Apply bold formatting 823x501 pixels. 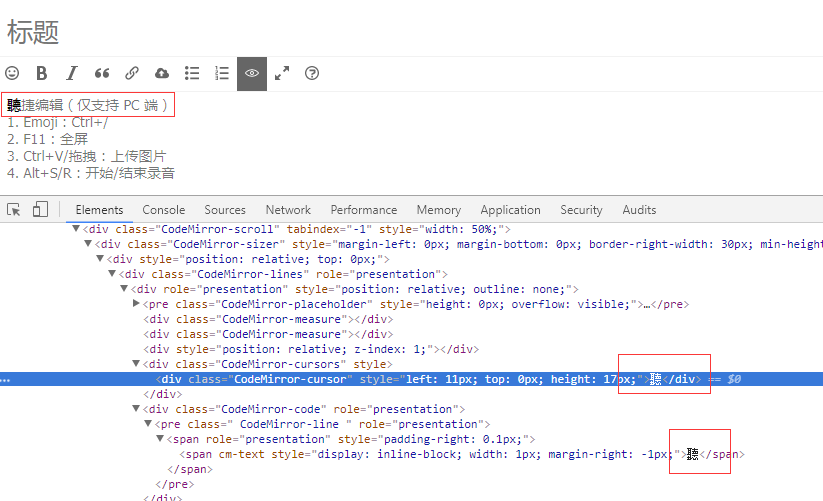(41, 73)
